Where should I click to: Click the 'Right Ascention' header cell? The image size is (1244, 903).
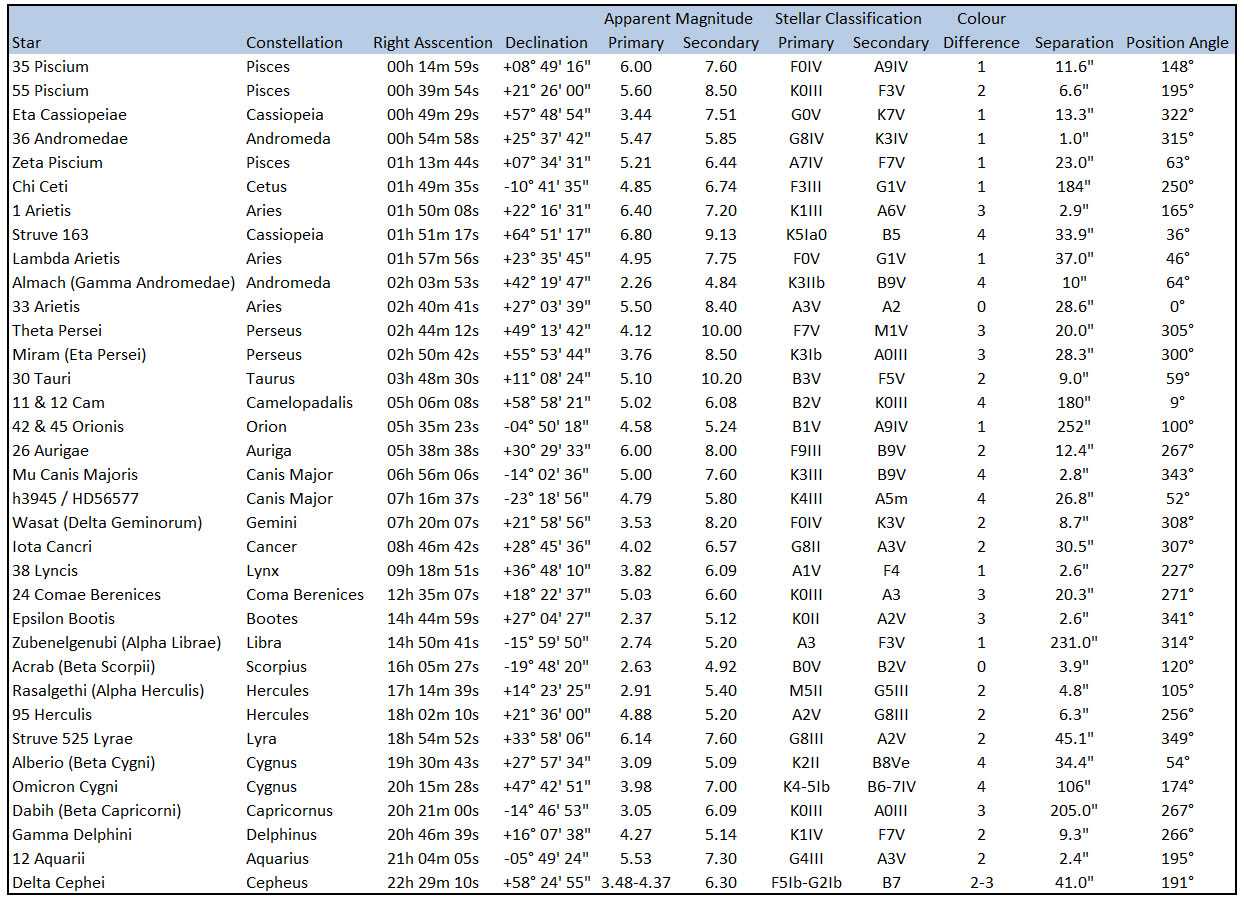click(x=433, y=43)
